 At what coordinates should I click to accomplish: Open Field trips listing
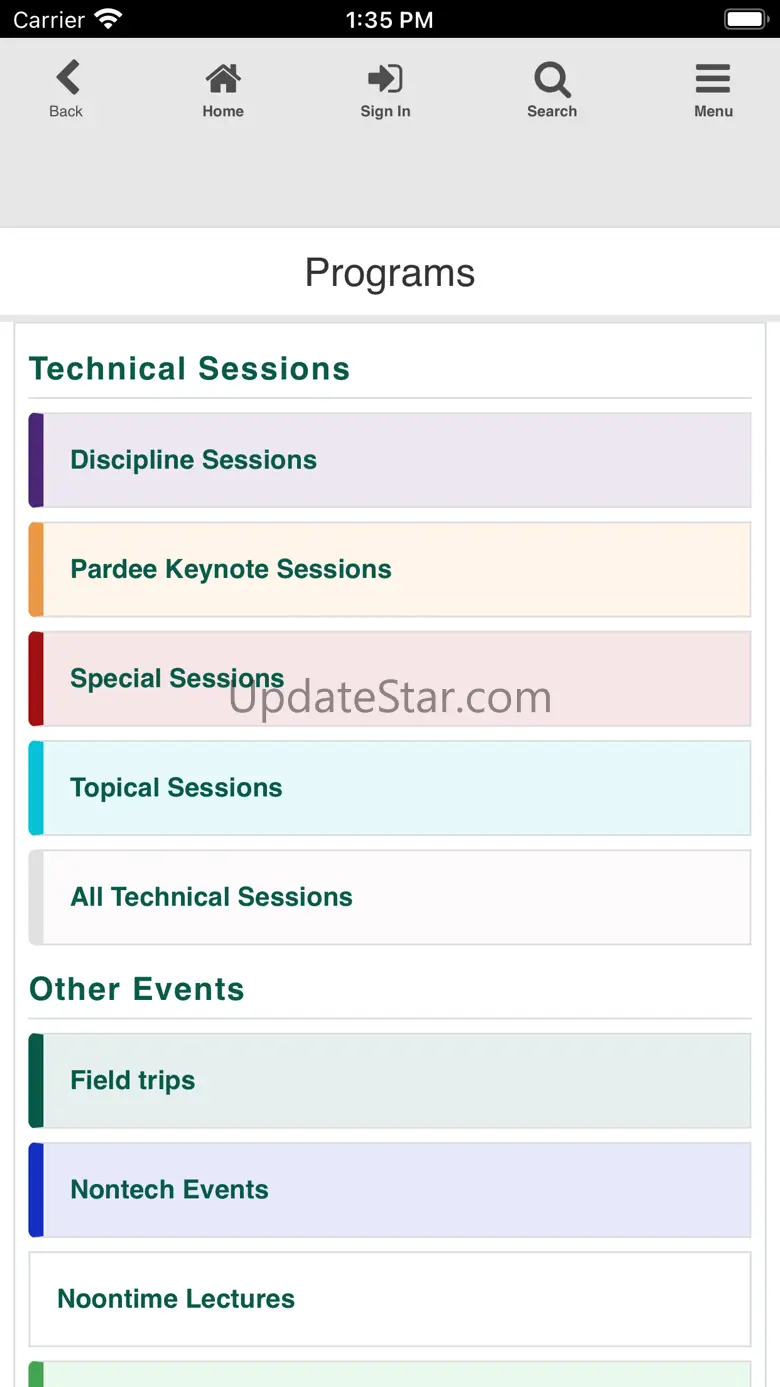[x=133, y=1080]
